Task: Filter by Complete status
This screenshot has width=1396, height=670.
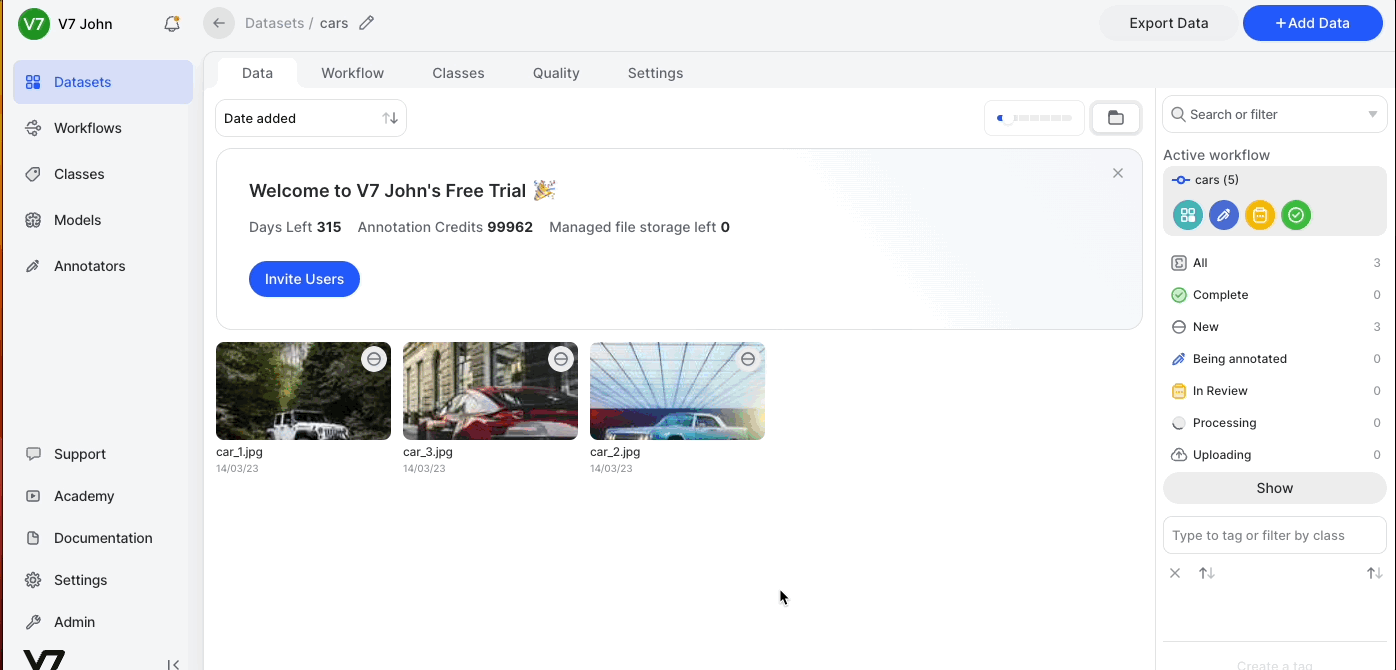Action: coord(1275,295)
